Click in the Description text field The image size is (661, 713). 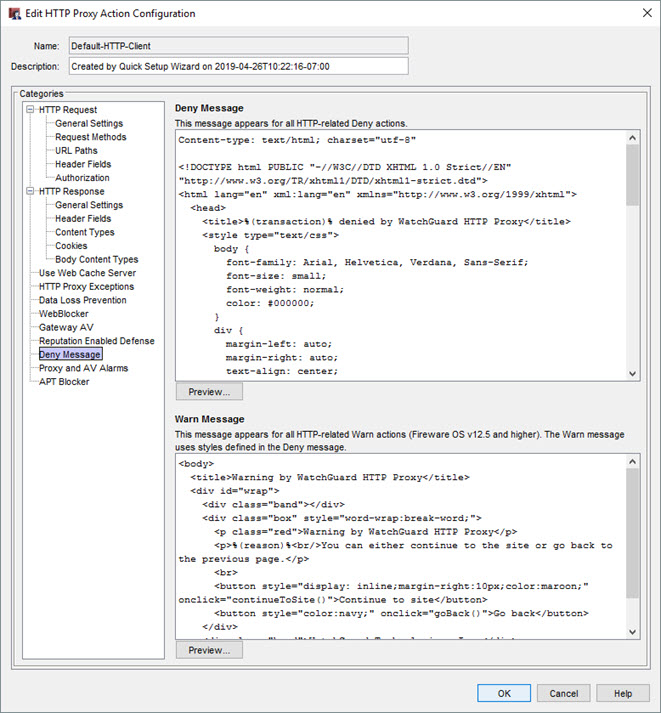coord(238,66)
